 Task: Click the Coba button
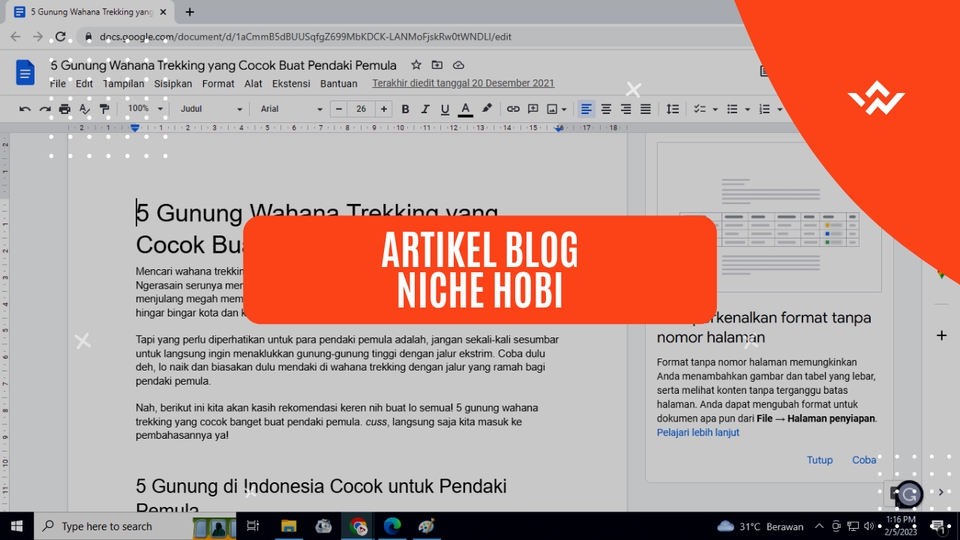click(x=864, y=460)
